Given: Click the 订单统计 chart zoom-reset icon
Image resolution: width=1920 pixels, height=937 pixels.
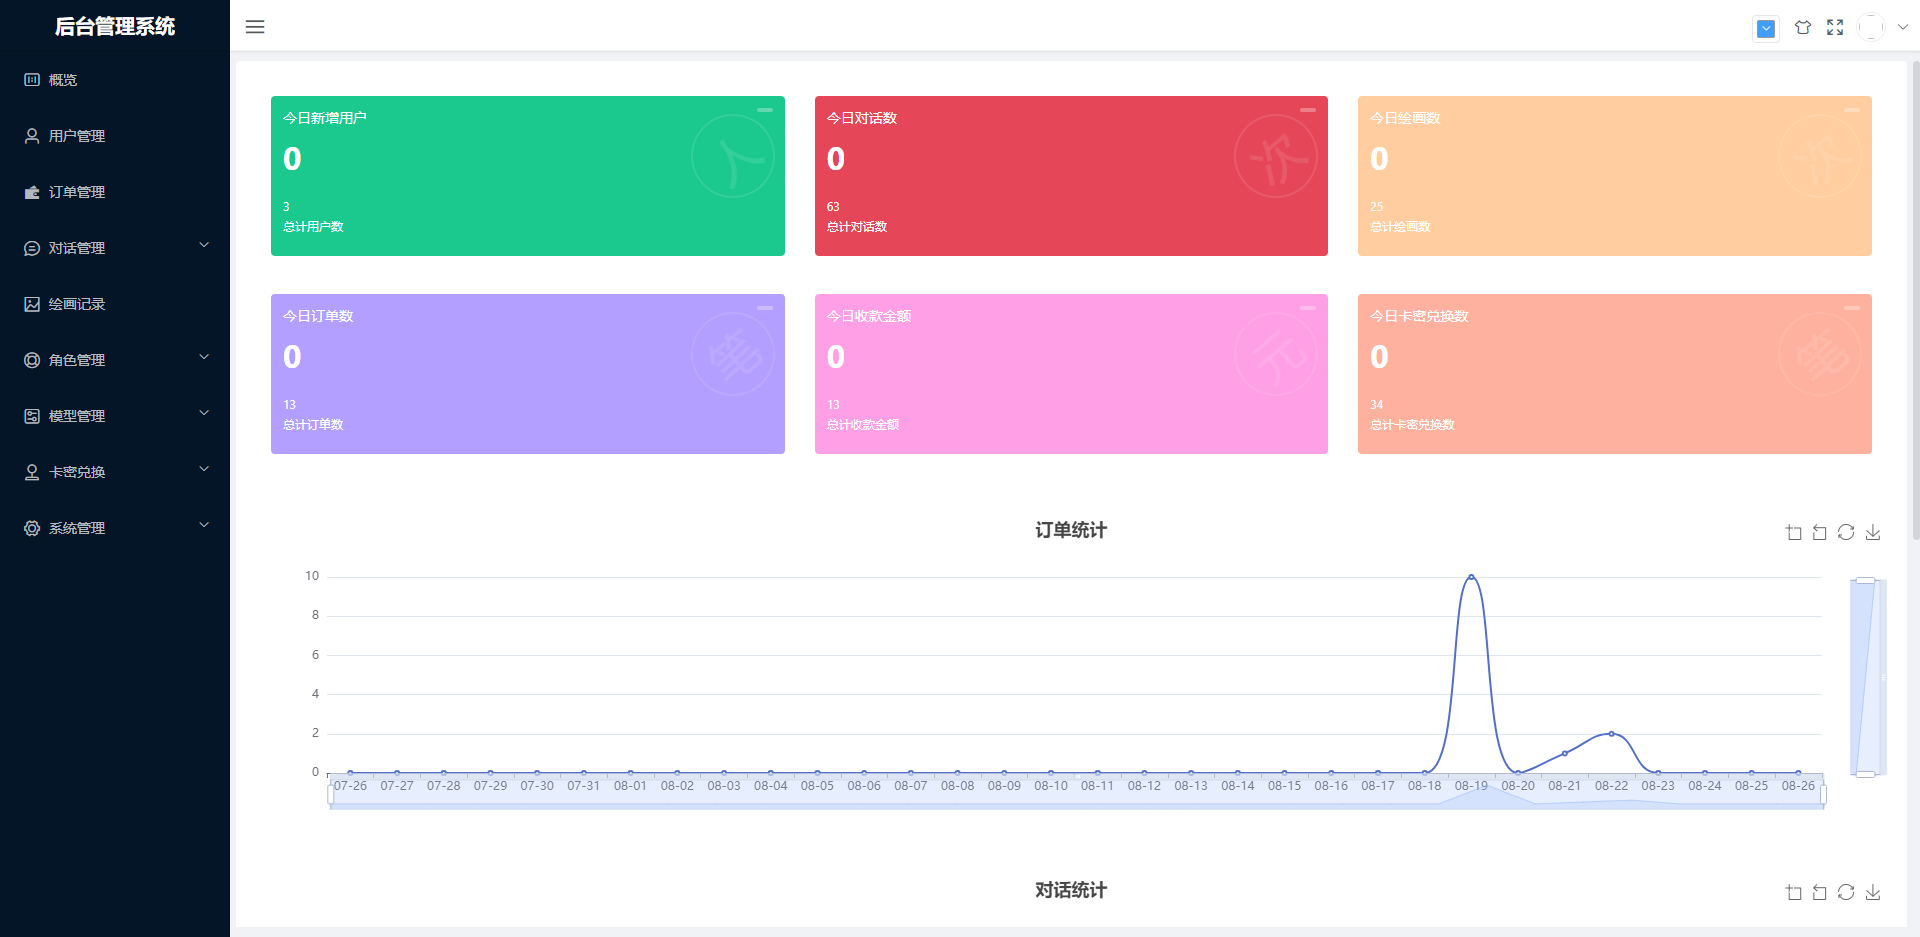Looking at the screenshot, I should coord(1820,533).
